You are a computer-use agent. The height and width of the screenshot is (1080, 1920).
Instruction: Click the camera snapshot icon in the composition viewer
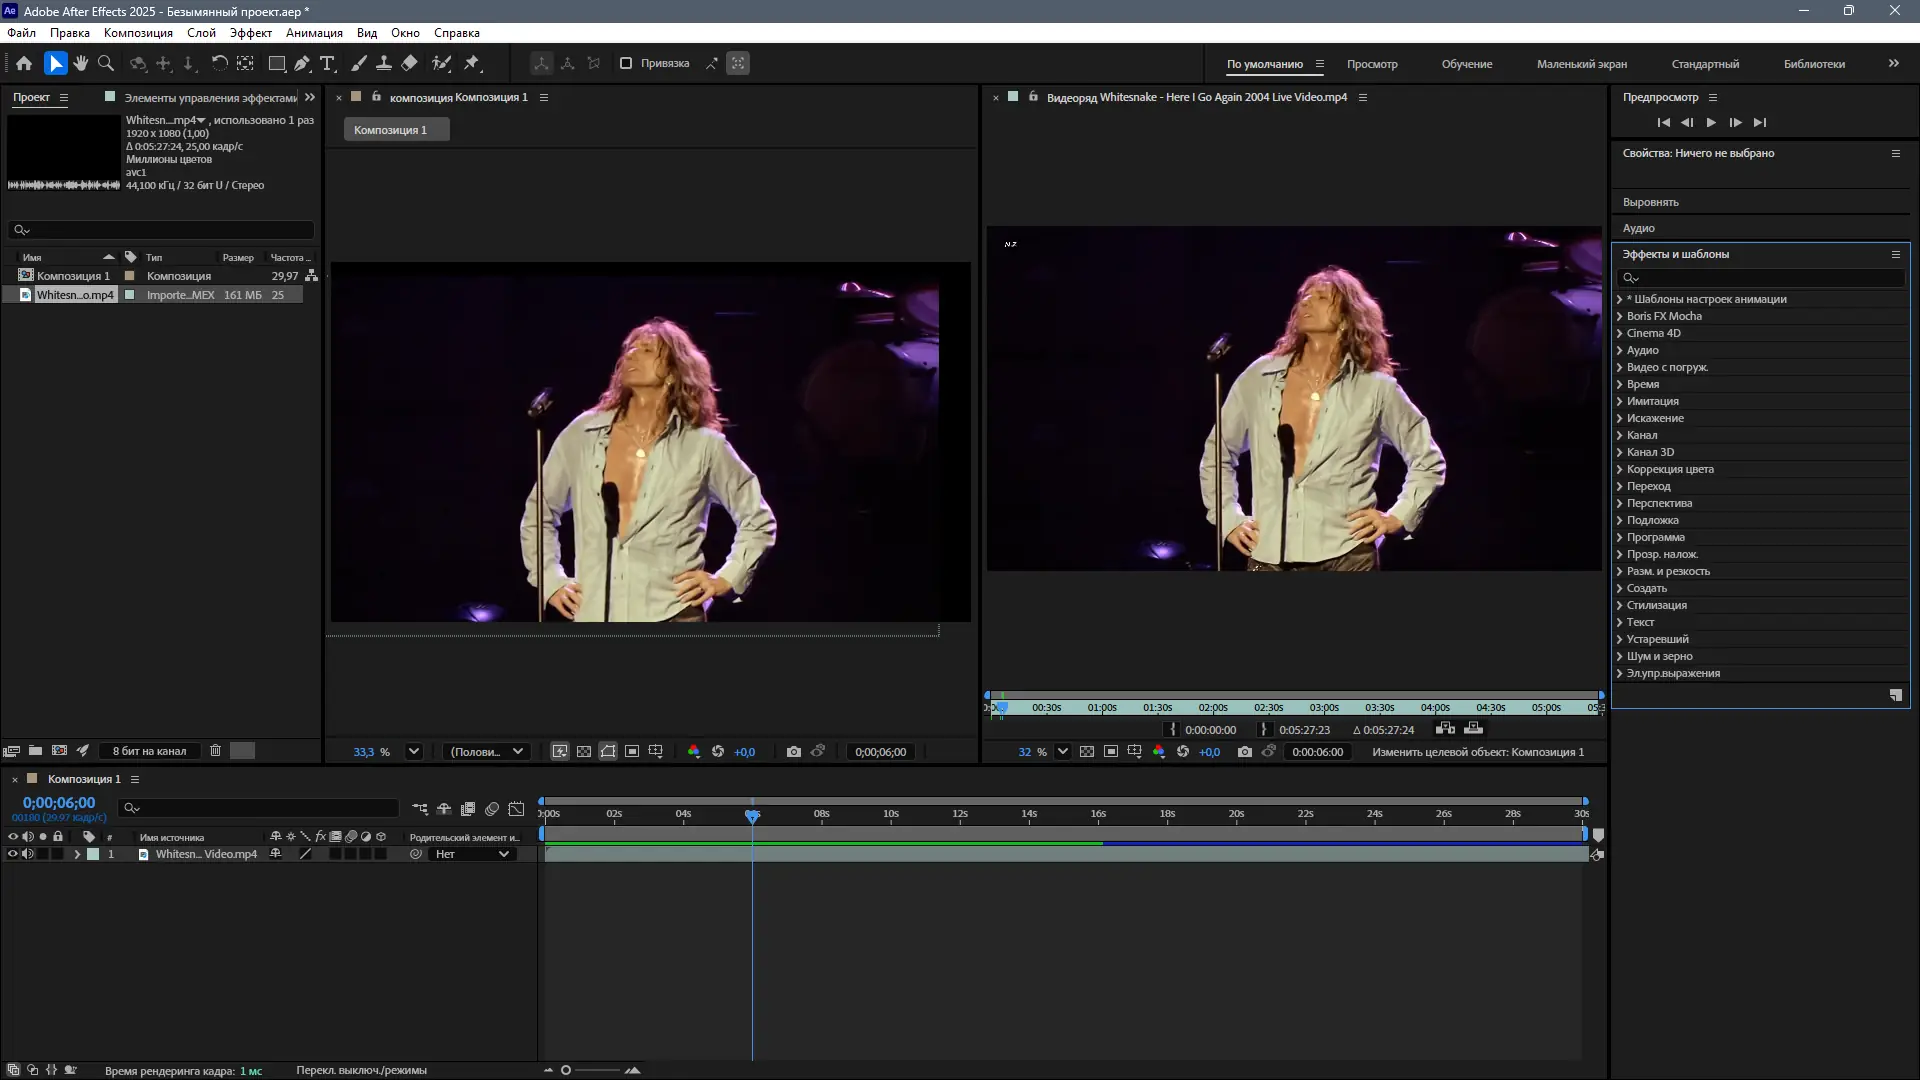tap(793, 752)
